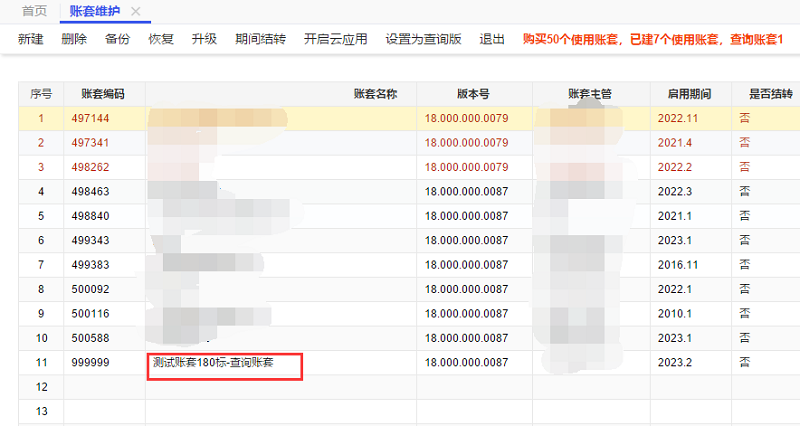Image resolution: width=800 pixels, height=426 pixels.
Task: Click 删除 in the toolbar
Action: 74,39
